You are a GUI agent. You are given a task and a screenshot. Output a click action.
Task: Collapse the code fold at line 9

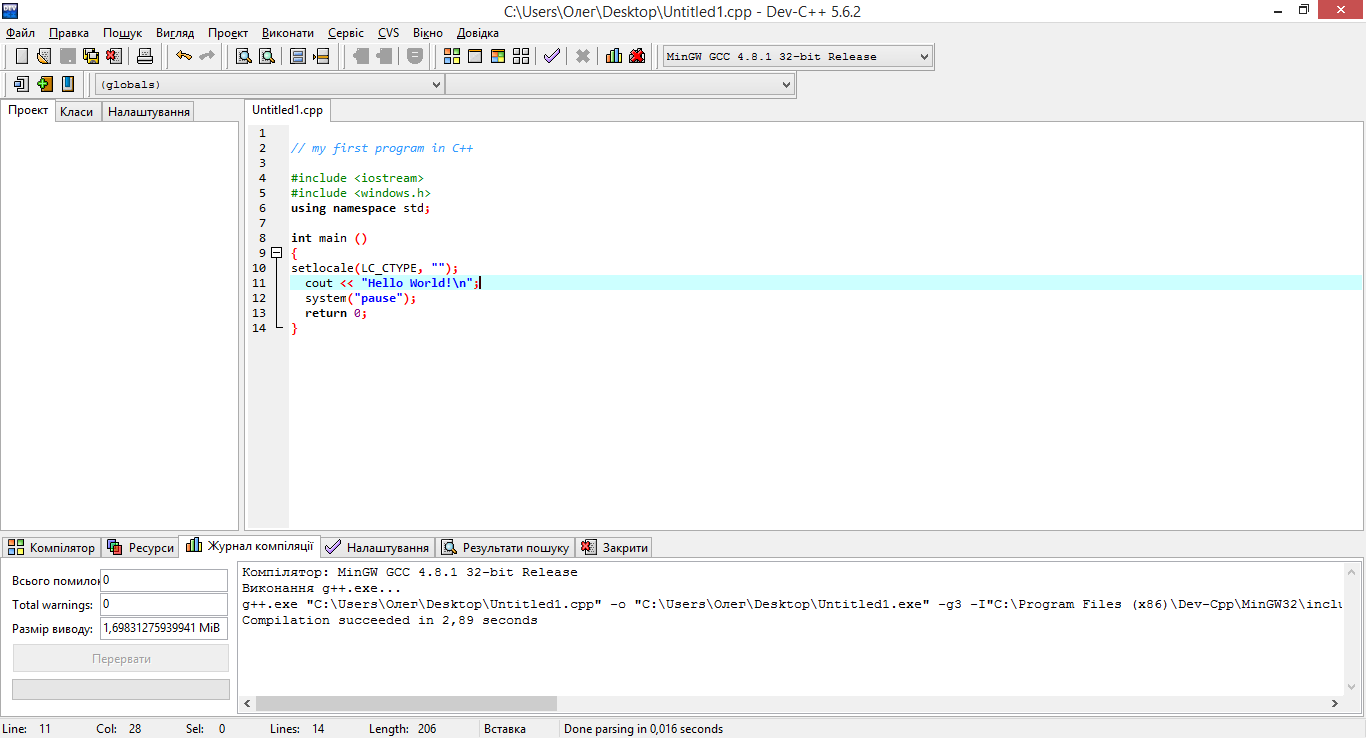277,253
